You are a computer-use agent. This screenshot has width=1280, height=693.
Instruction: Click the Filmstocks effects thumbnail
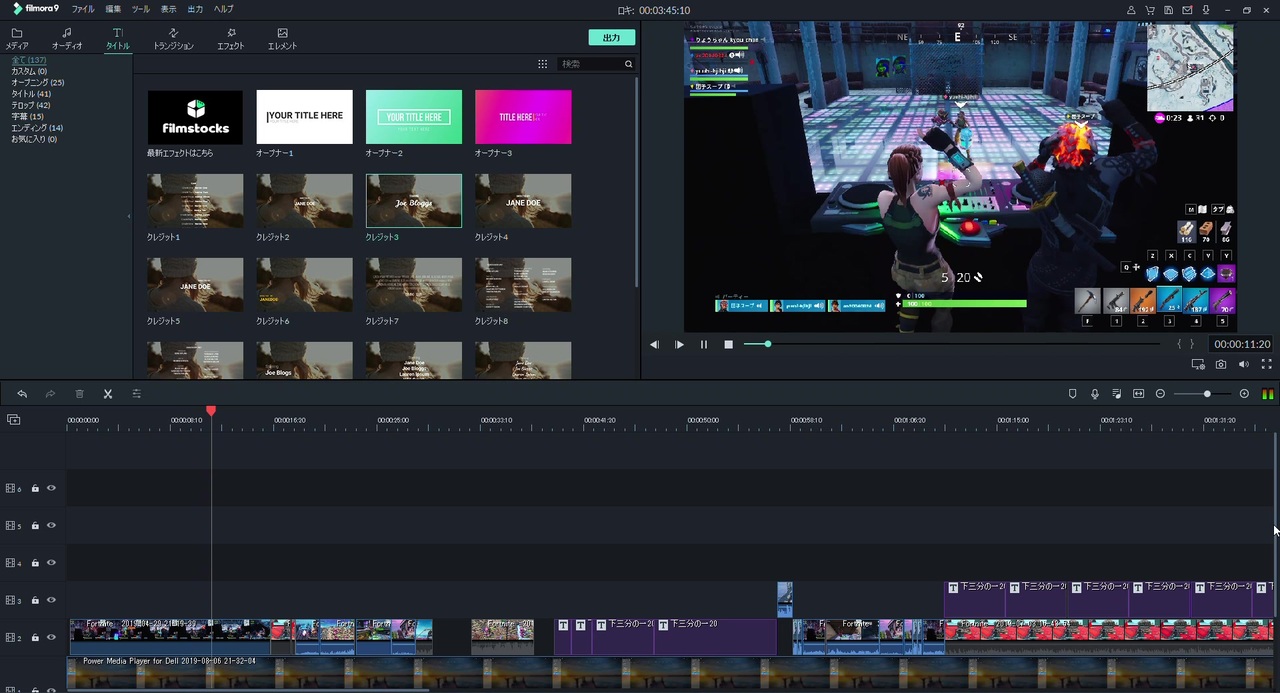click(195, 117)
